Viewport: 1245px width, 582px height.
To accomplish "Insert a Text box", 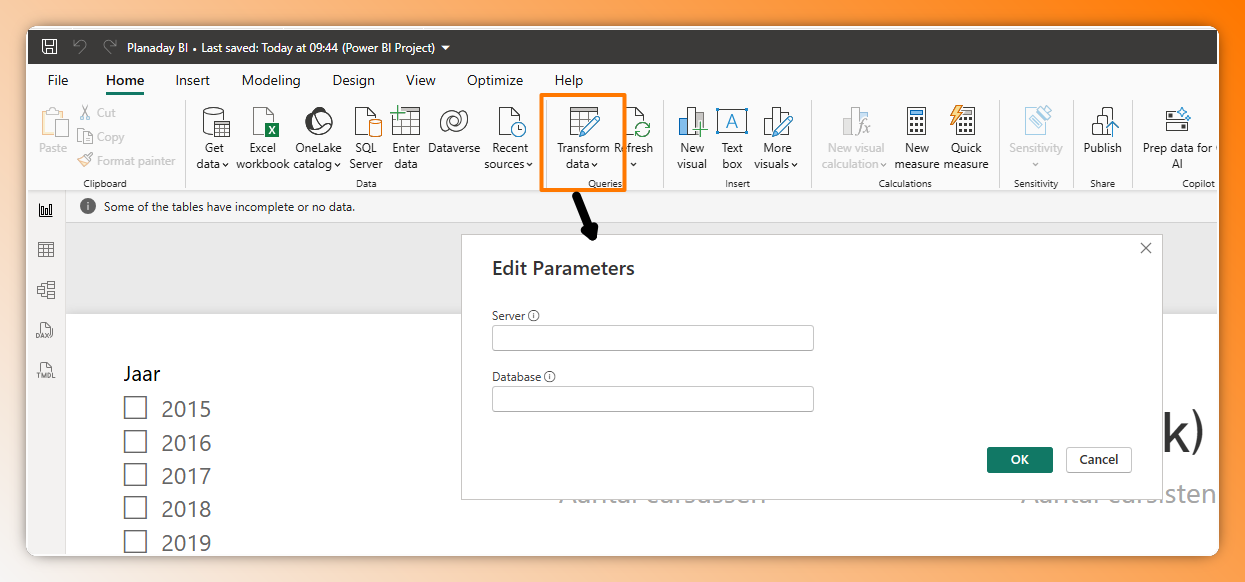I will 732,138.
